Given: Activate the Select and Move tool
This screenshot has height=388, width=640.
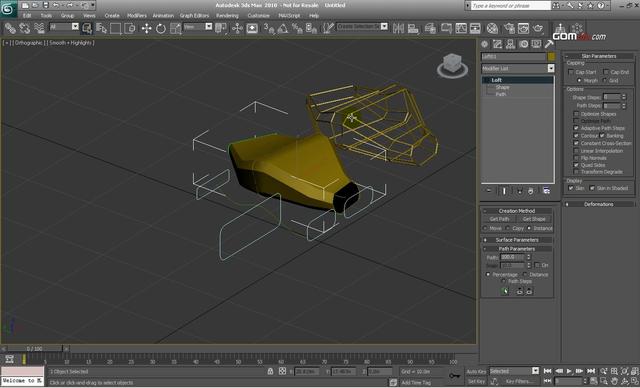Looking at the screenshot, I should click(146, 28).
